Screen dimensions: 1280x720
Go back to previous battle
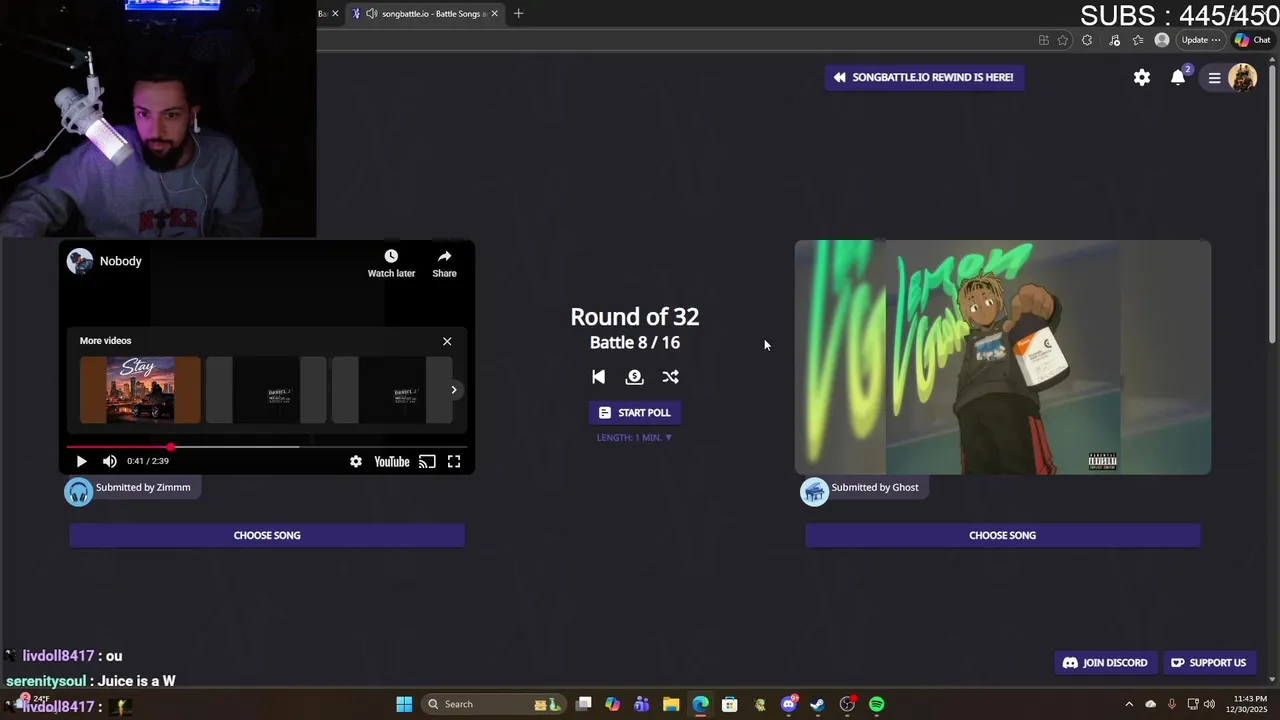click(x=598, y=377)
